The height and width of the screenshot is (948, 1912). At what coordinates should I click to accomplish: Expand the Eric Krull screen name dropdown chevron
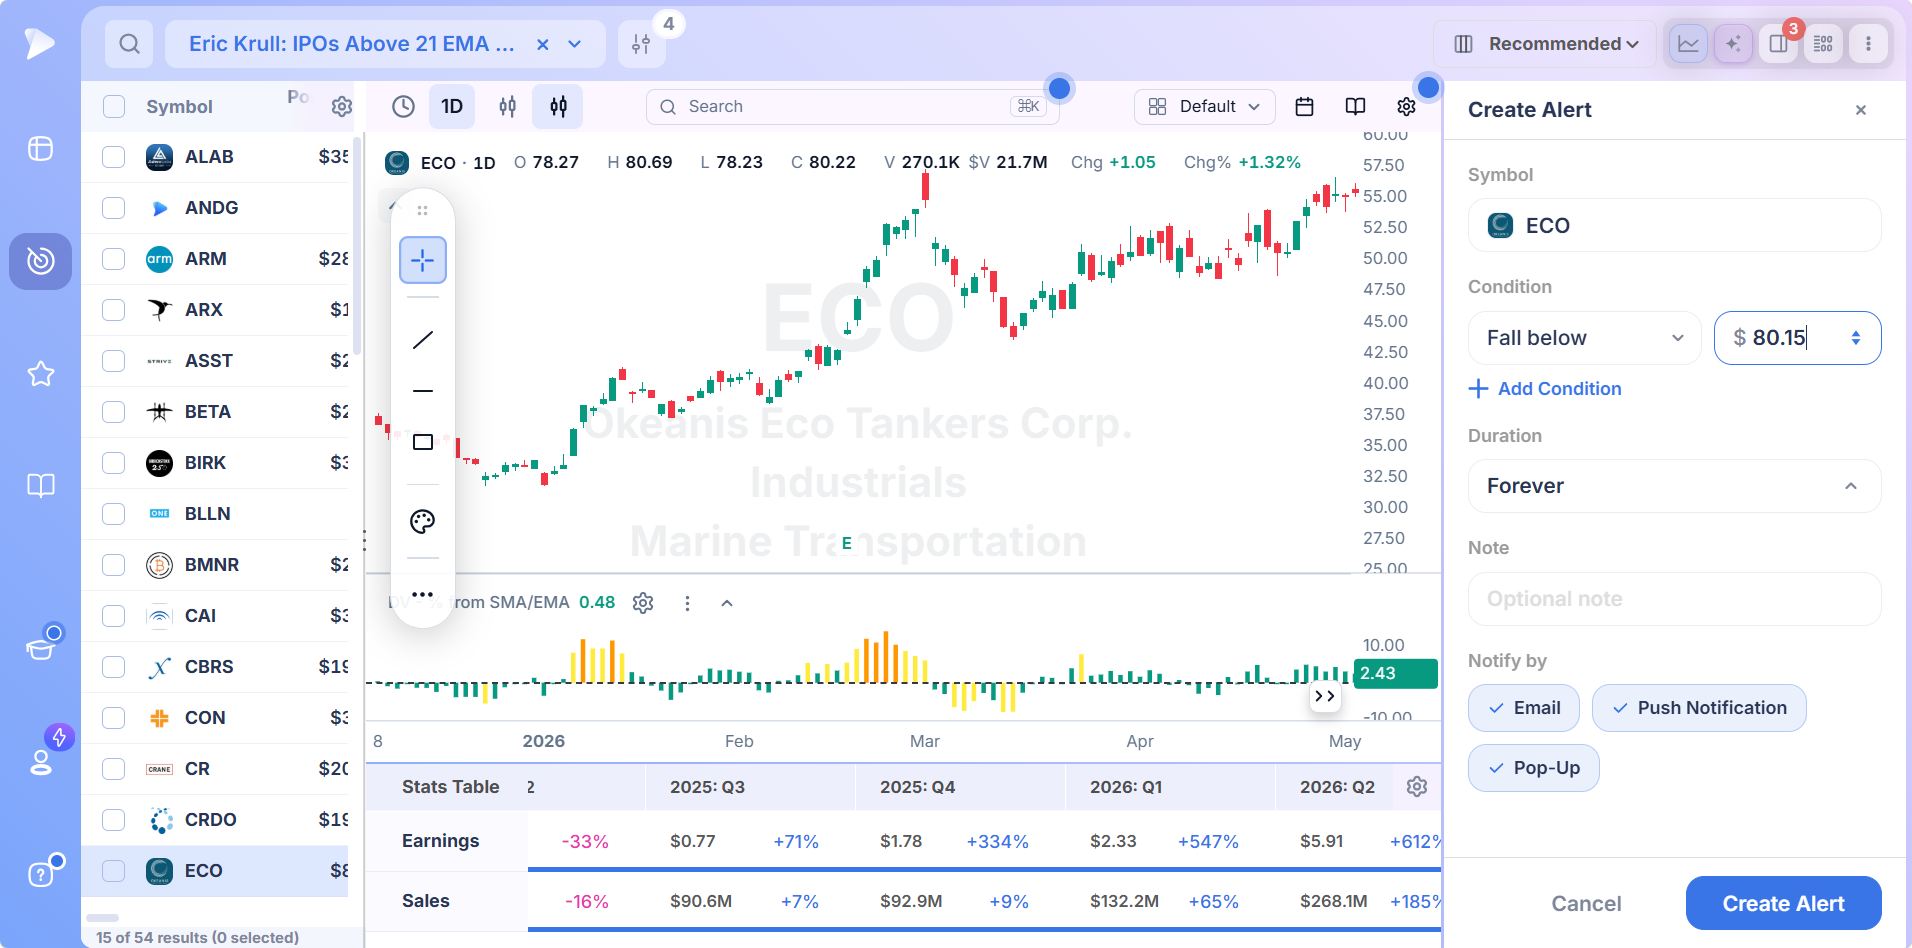tap(575, 44)
